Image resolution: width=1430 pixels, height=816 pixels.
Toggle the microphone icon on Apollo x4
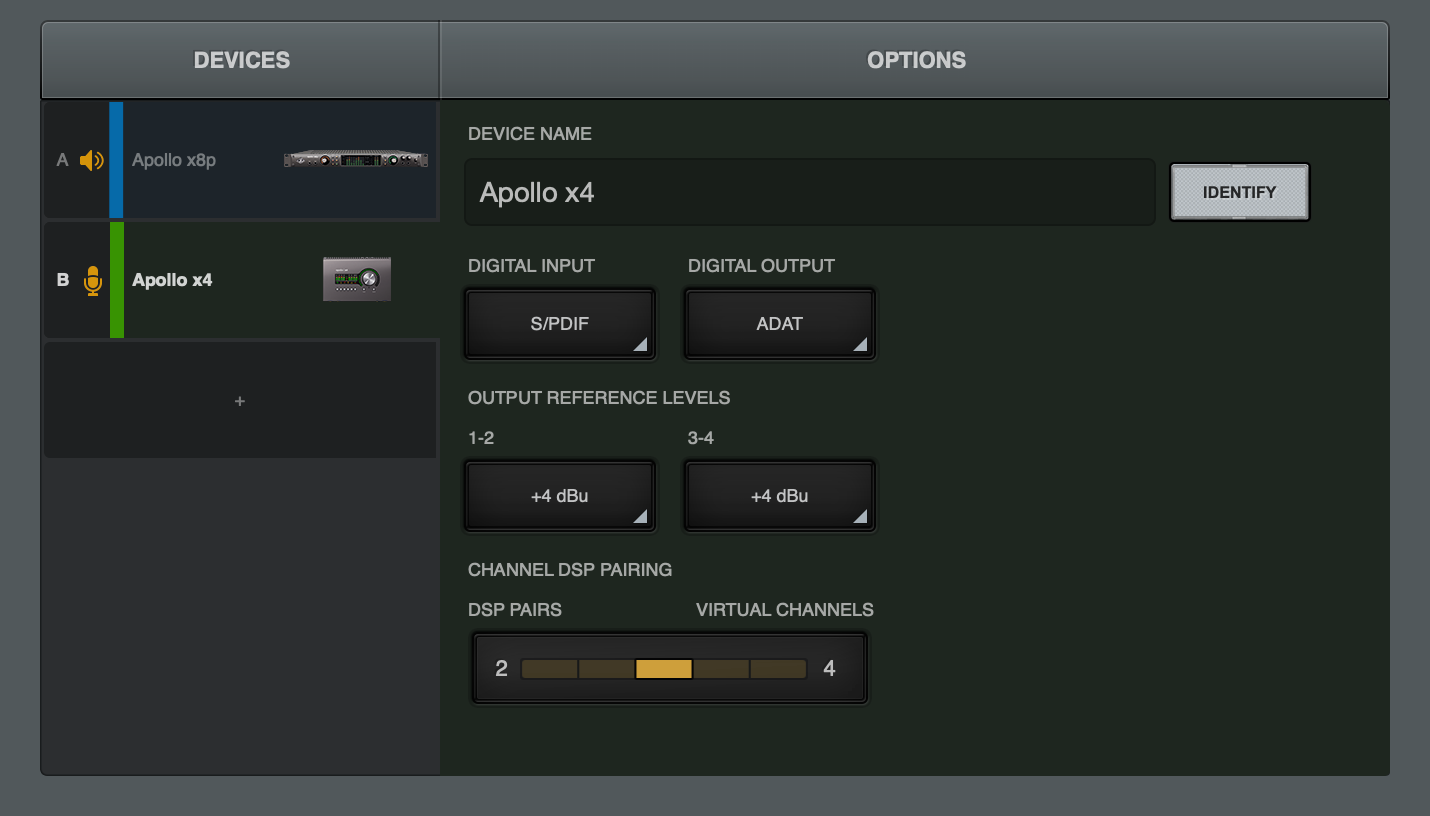coord(91,280)
